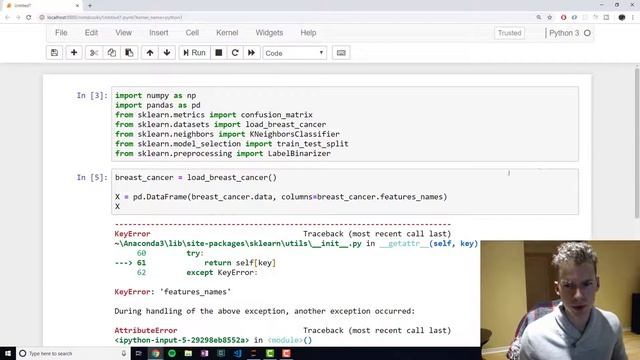Paste cells below
640x360 pixels.
(129, 53)
